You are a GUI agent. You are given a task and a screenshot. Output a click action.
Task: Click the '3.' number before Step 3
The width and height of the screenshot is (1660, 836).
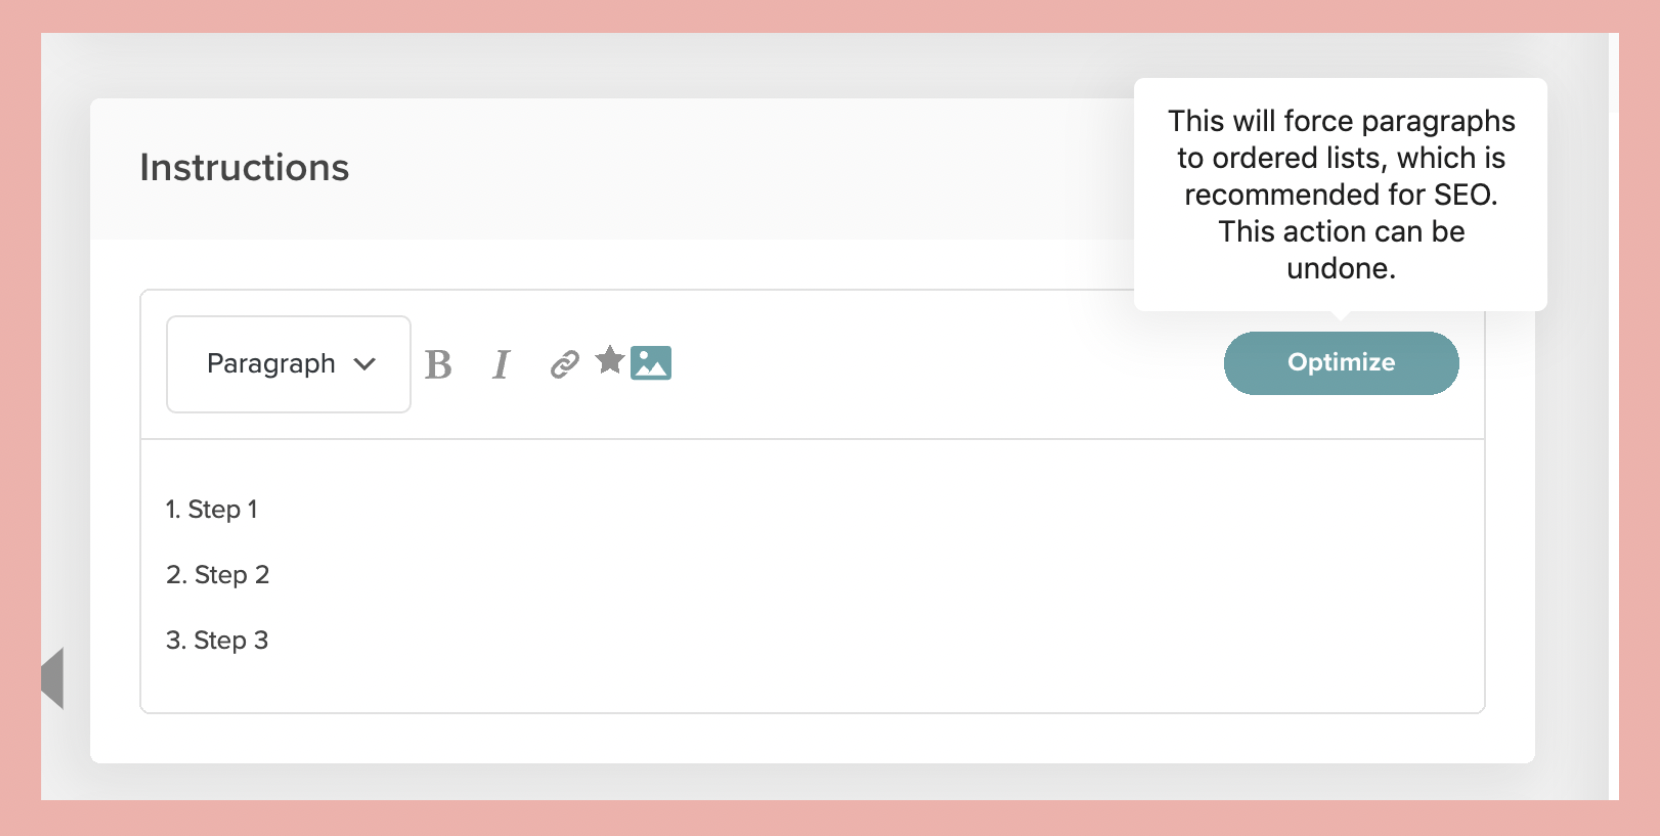(x=176, y=640)
